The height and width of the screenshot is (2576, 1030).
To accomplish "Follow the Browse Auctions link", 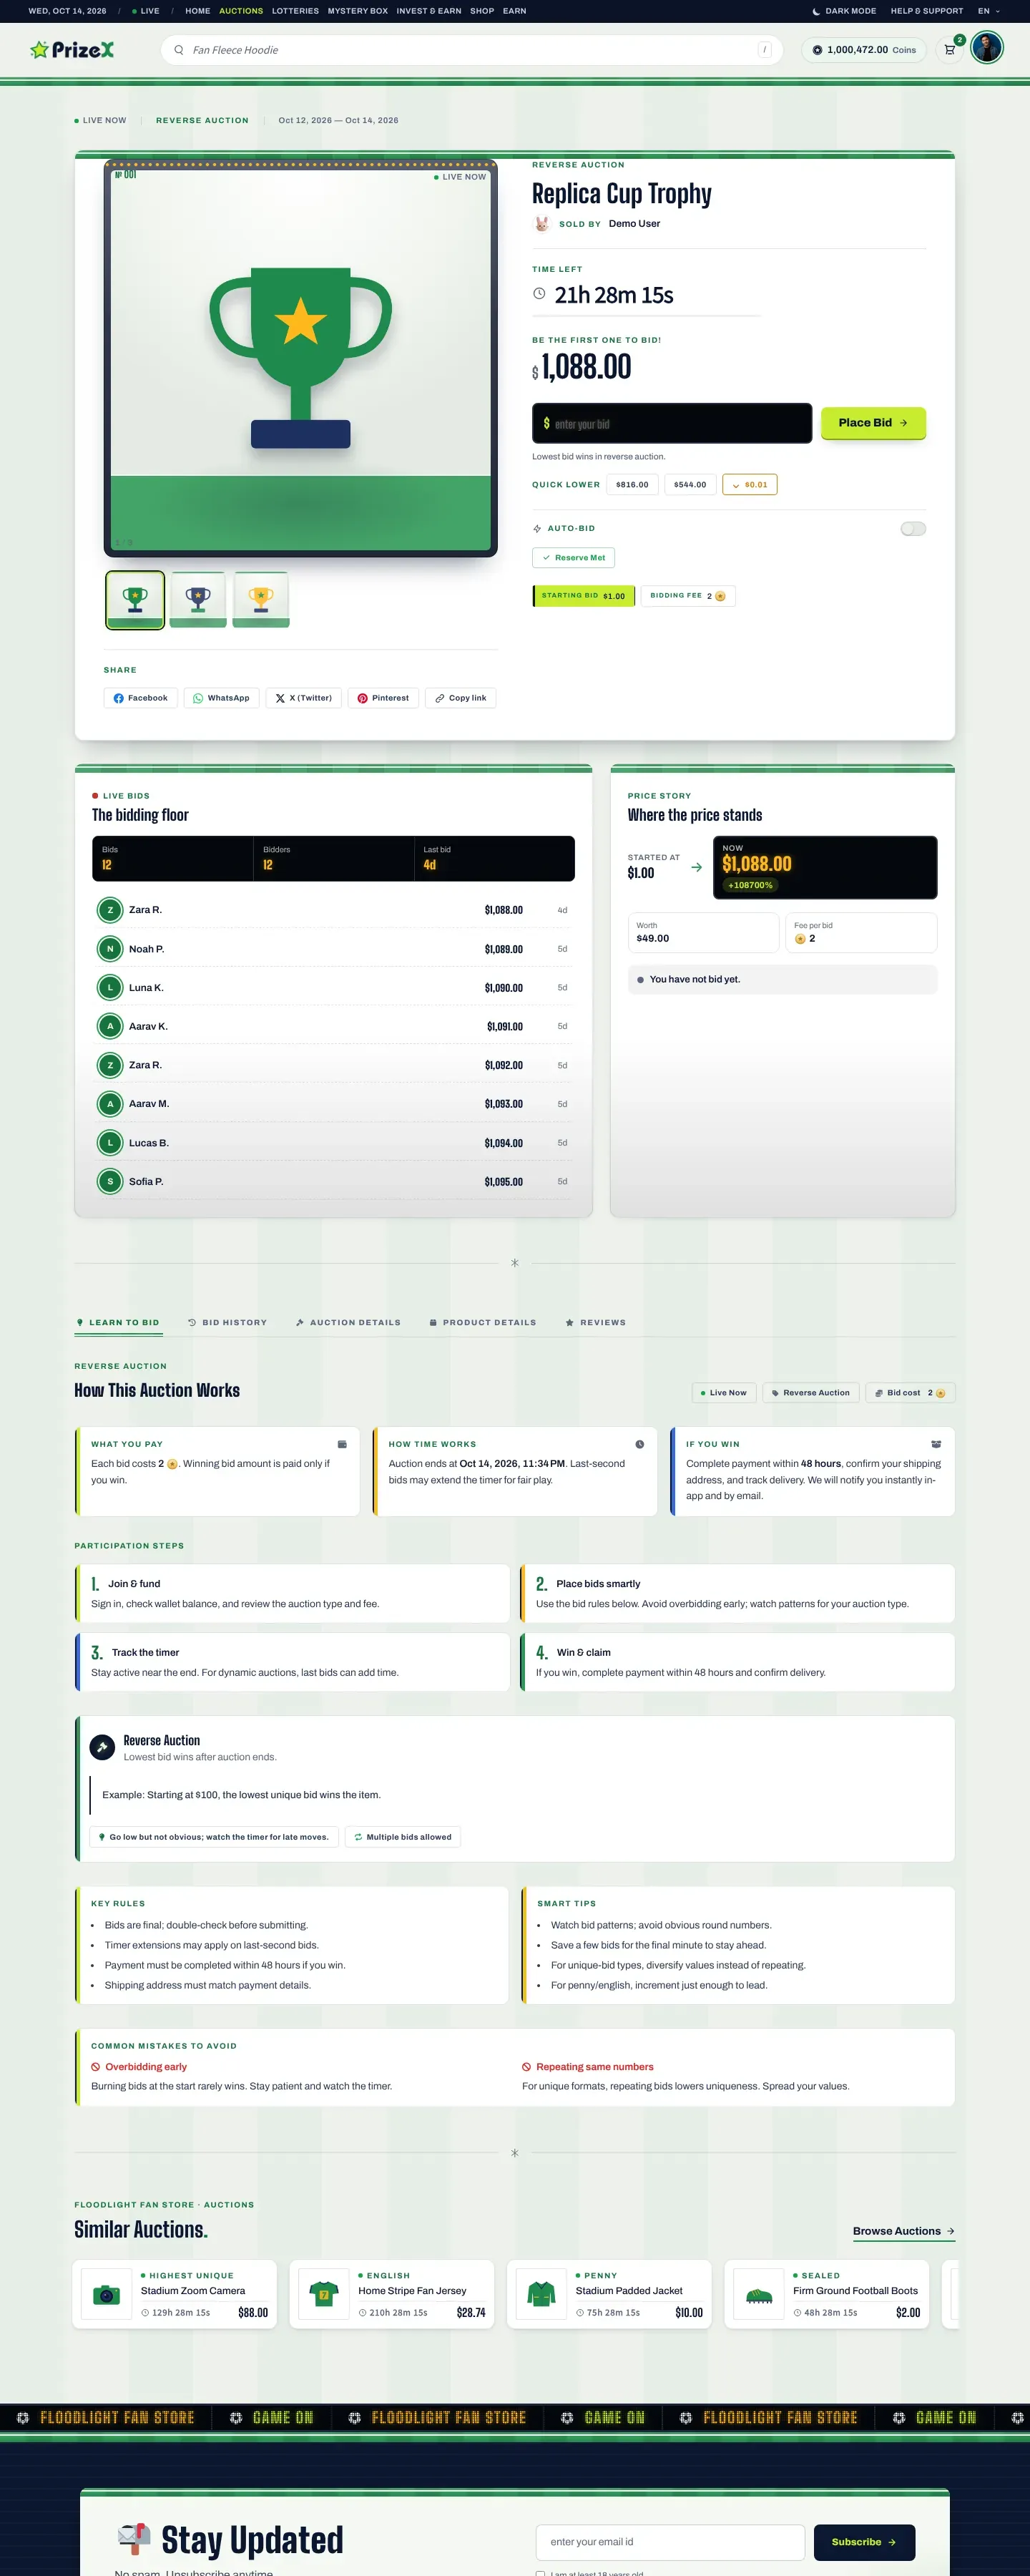I will (904, 2231).
